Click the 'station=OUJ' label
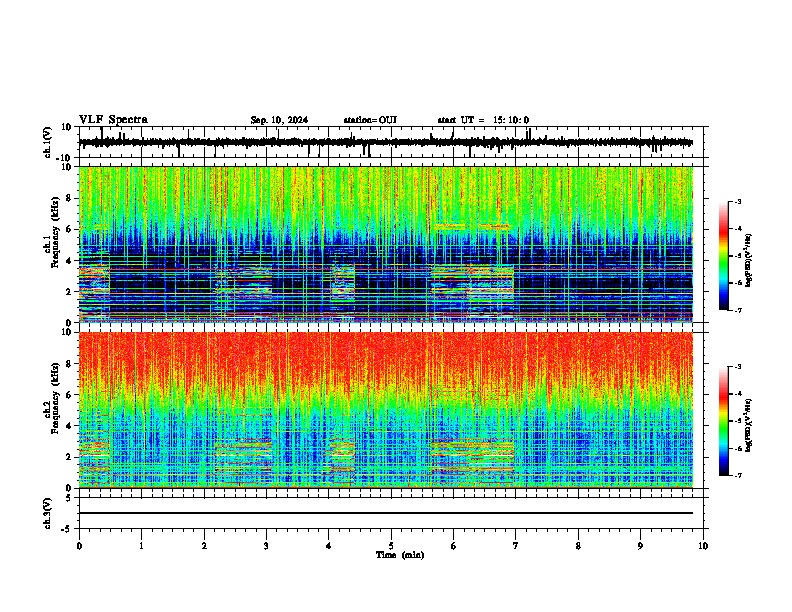792x612 pixels. [370, 120]
